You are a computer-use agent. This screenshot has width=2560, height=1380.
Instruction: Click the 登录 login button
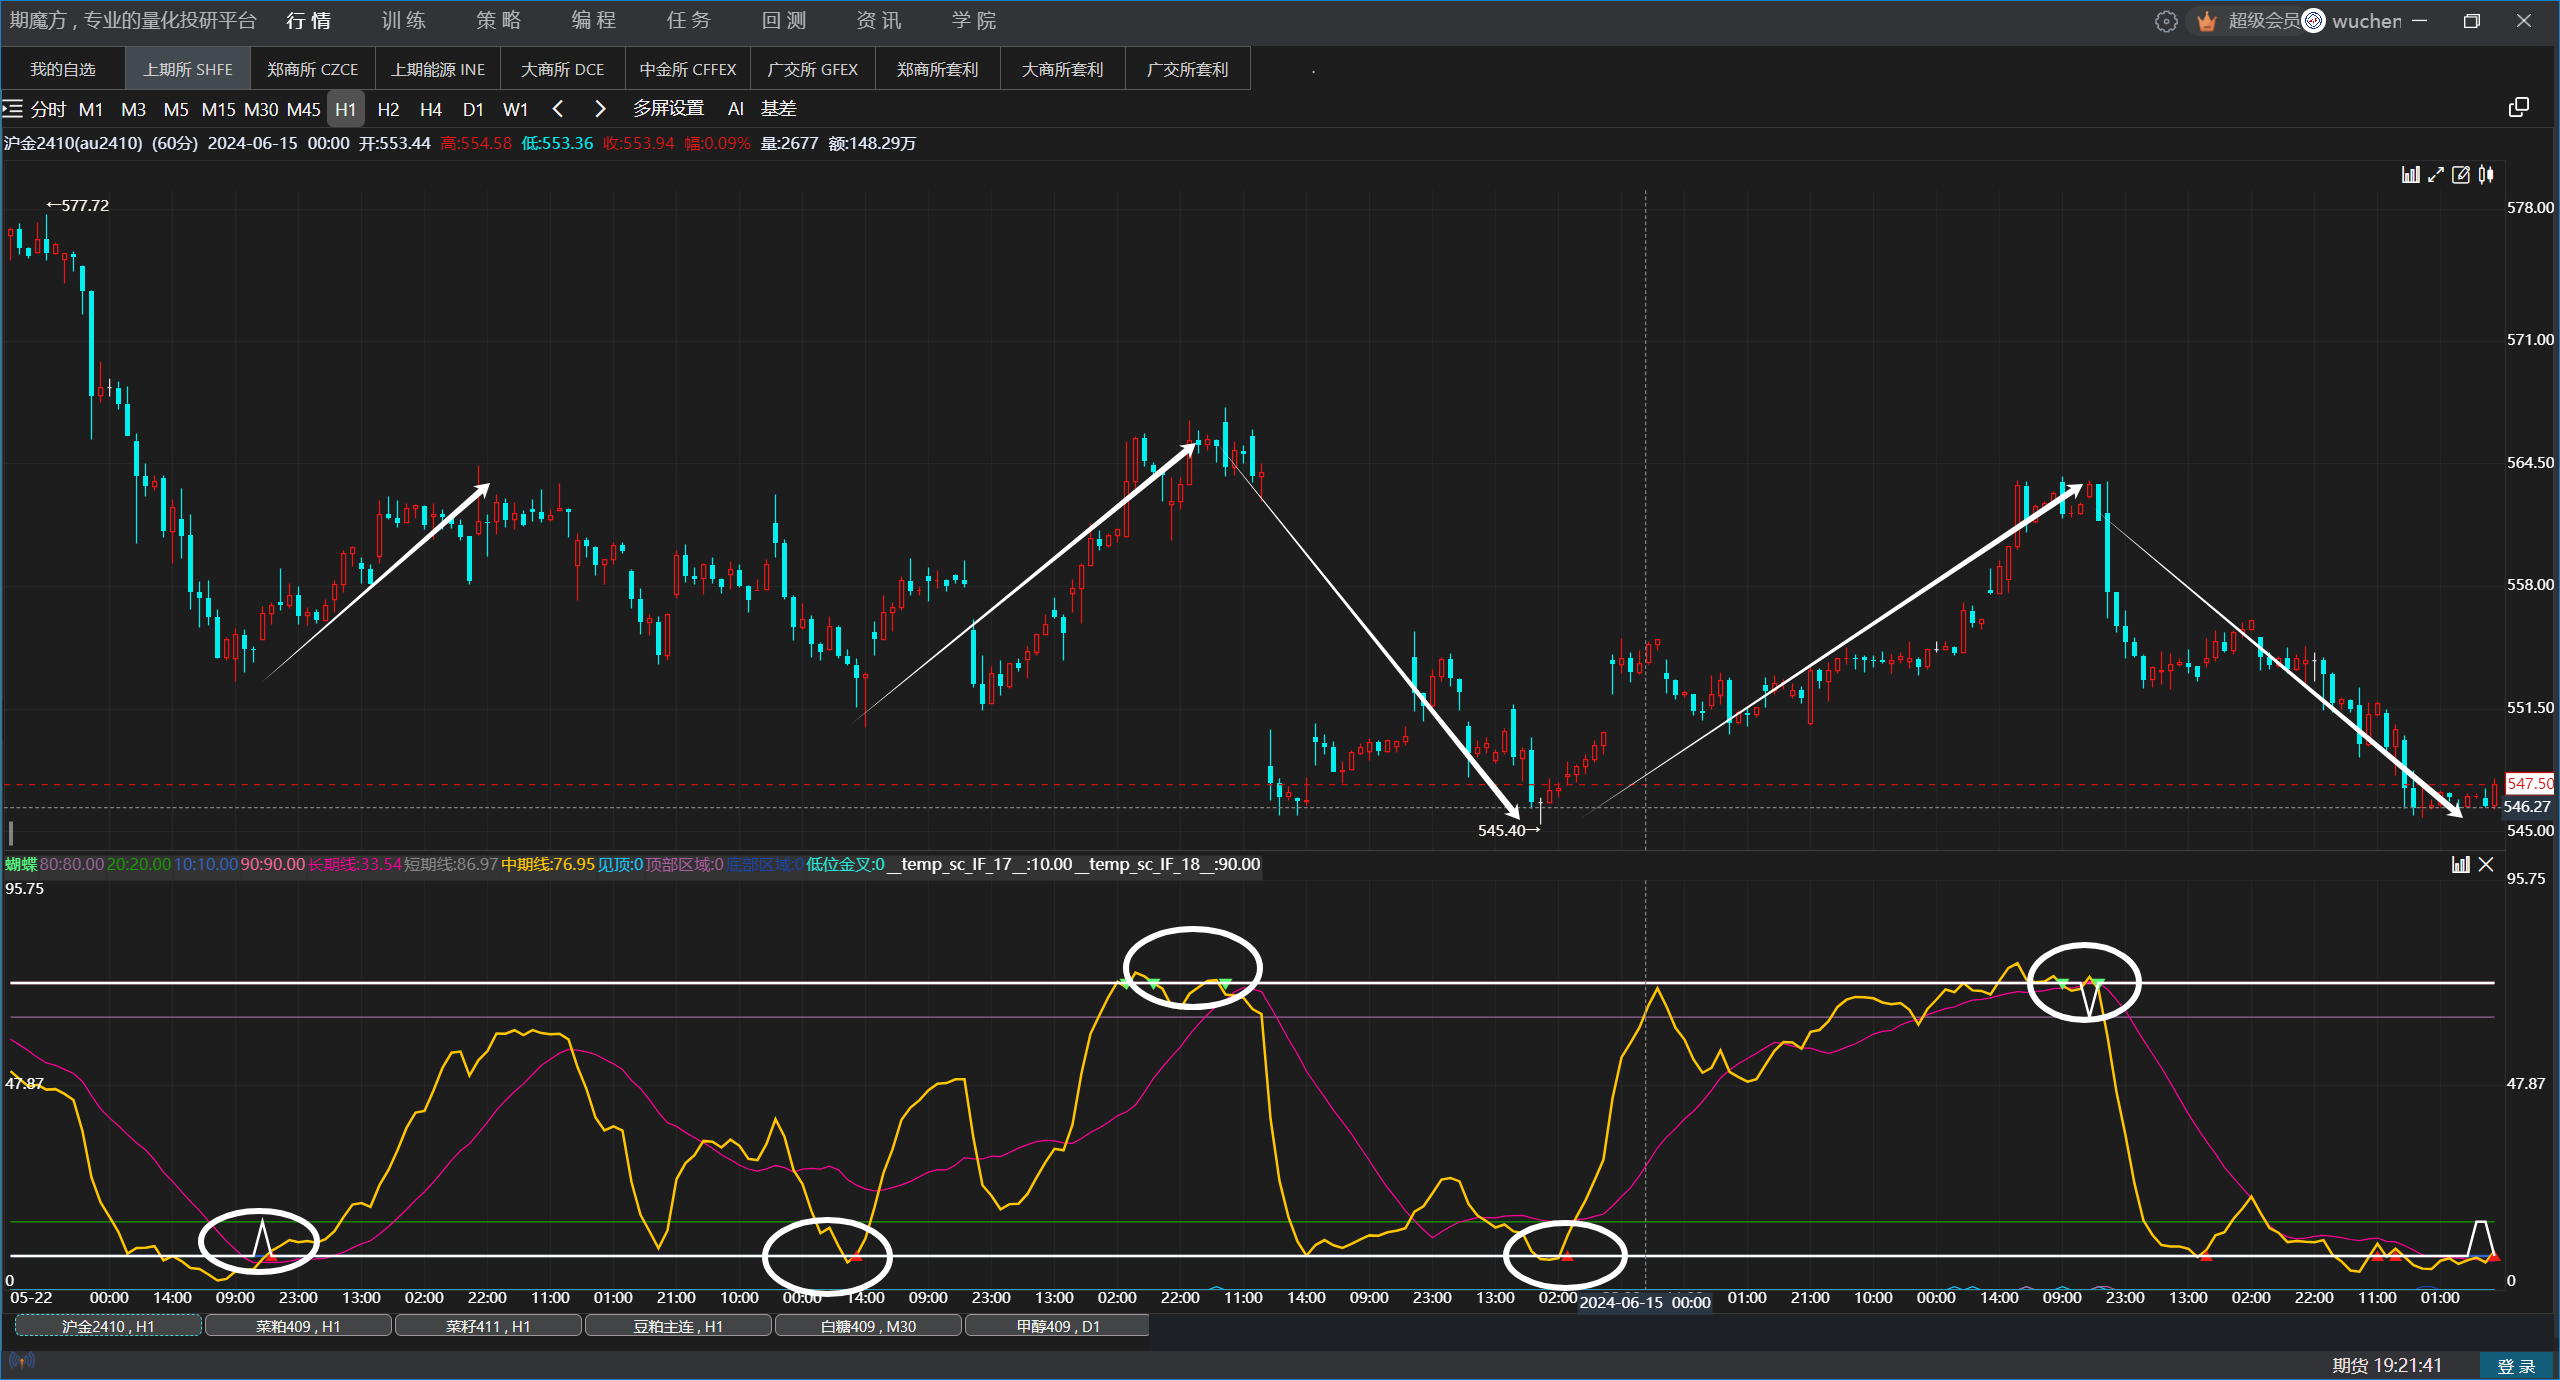[2516, 1366]
